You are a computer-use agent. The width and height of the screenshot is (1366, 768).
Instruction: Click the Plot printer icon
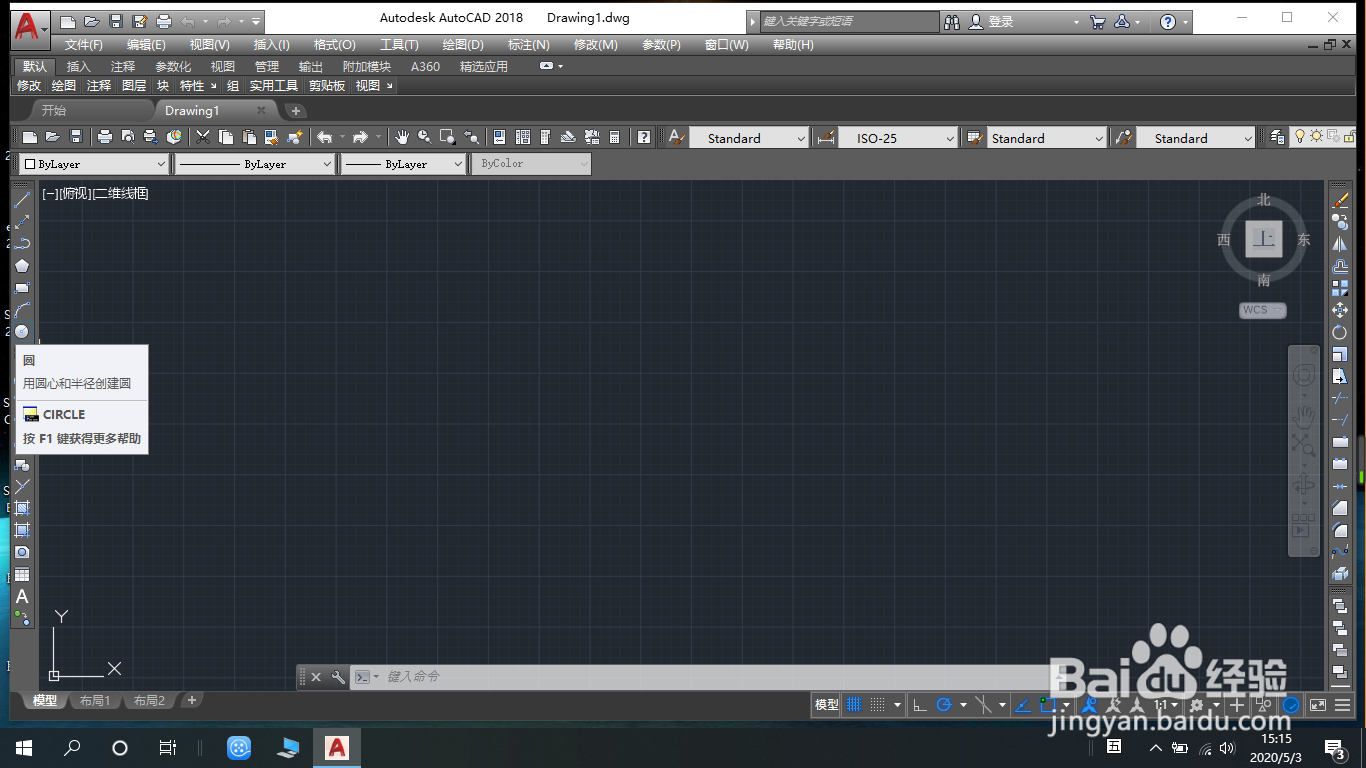(104, 138)
